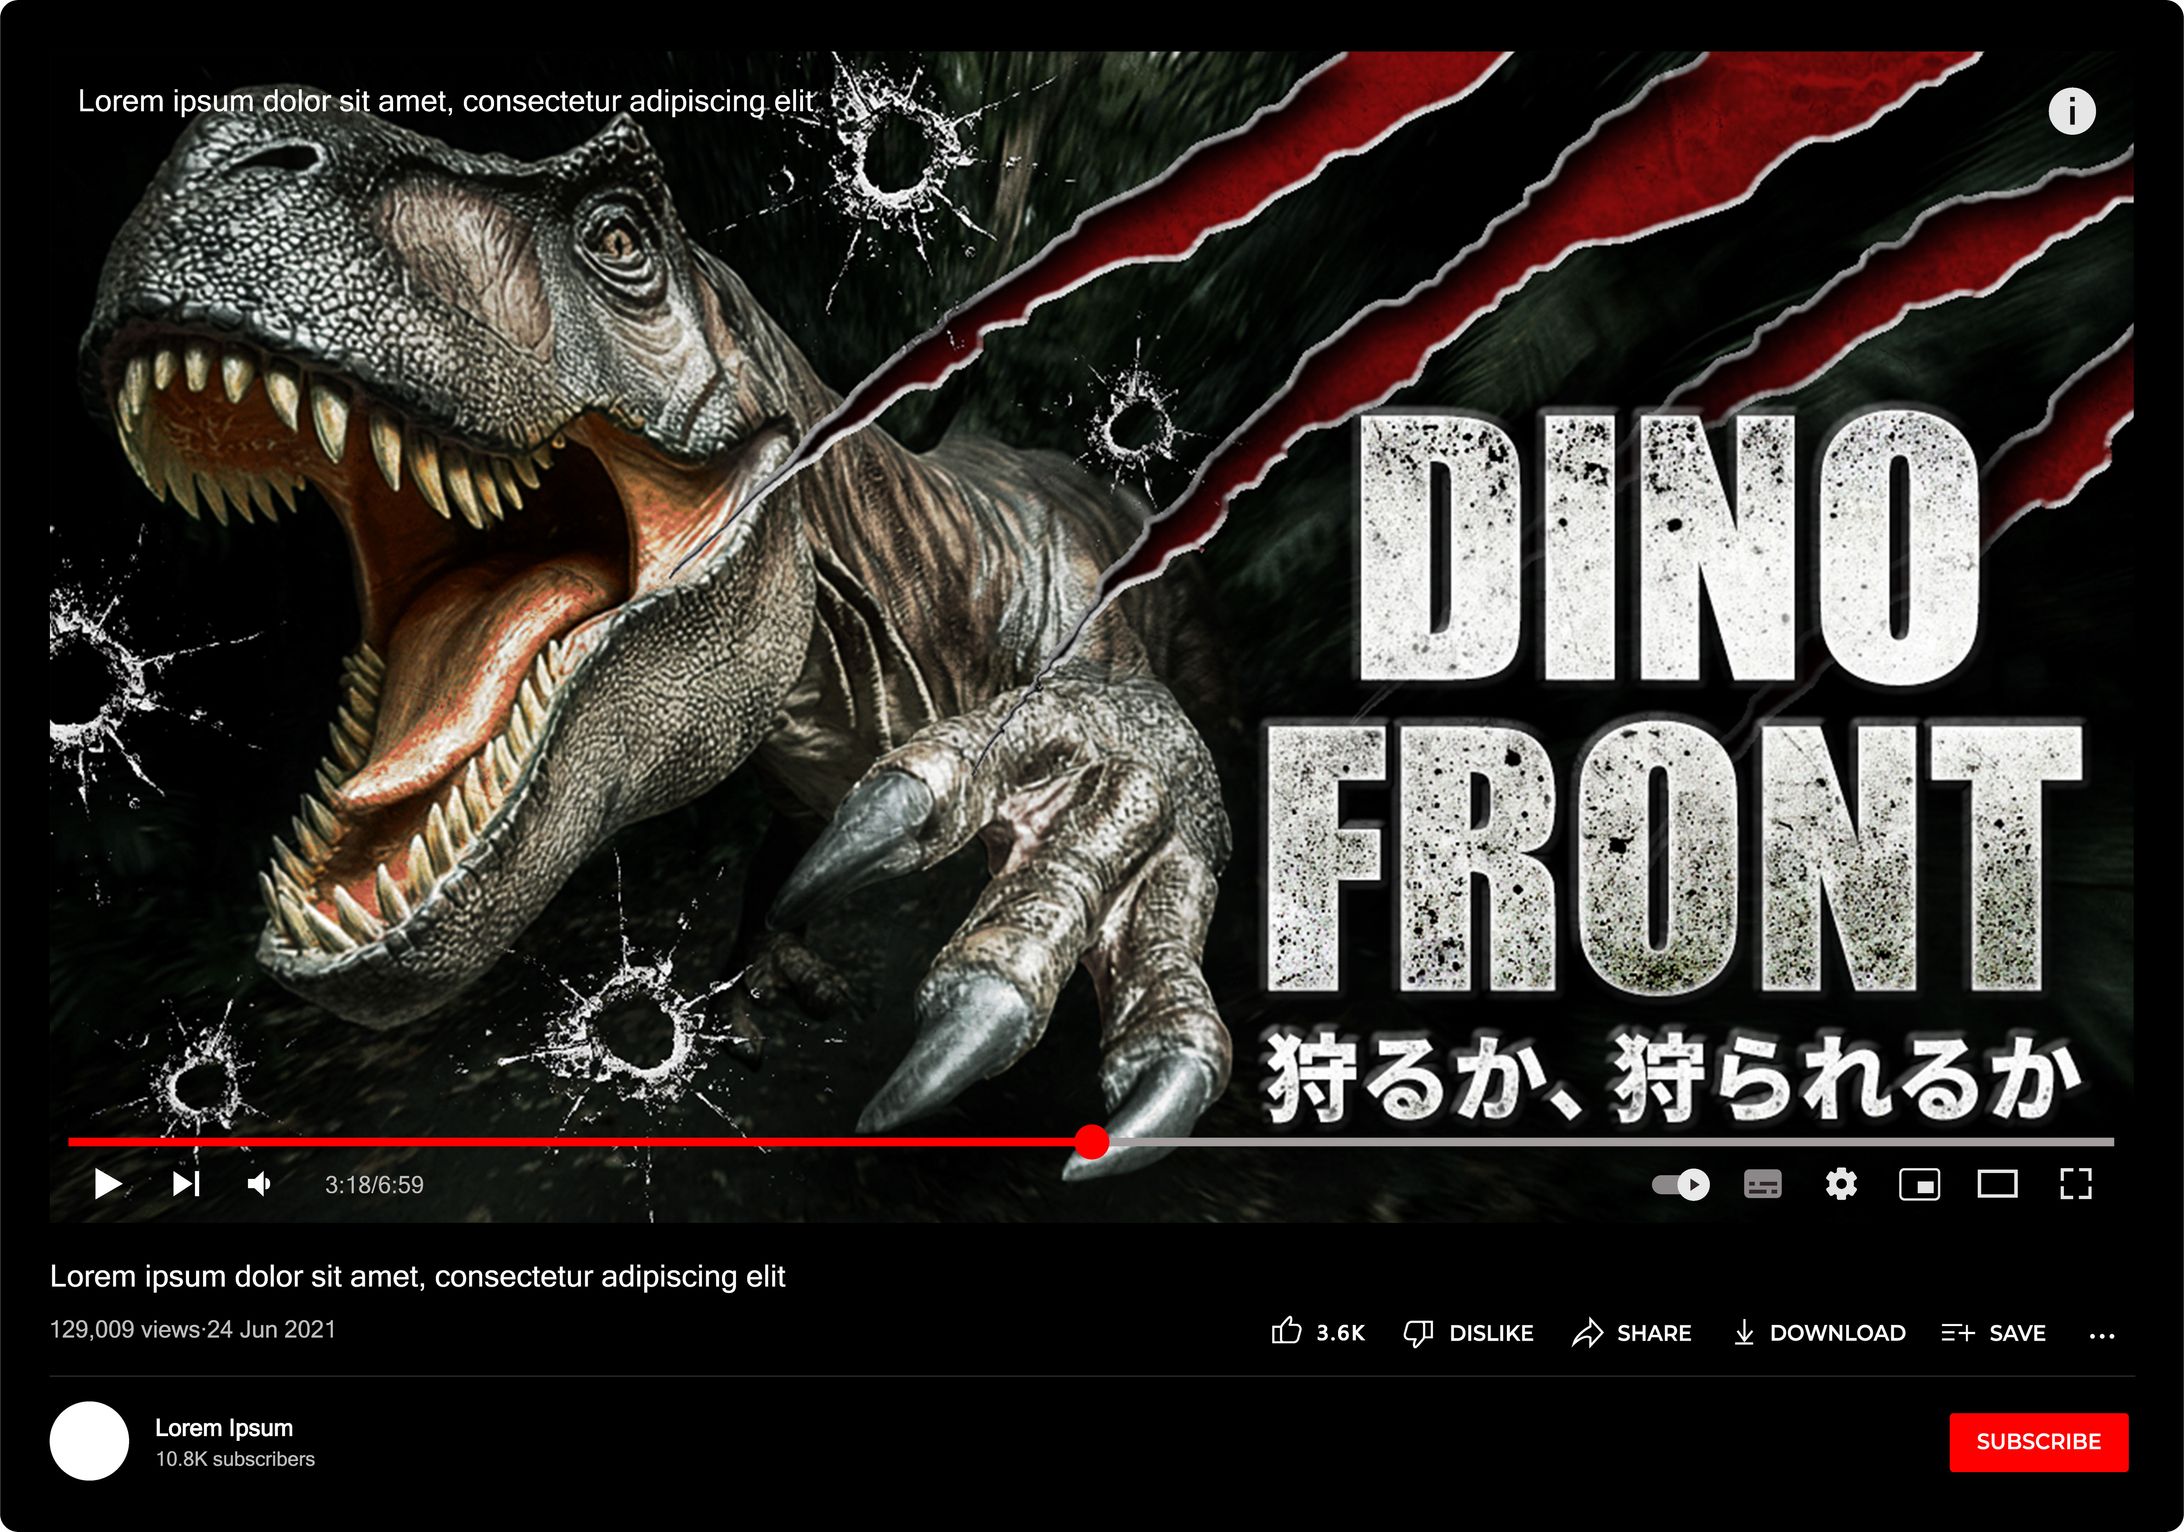Open the SHARE options
Image resolution: width=2184 pixels, height=1532 pixels.
(x=1631, y=1333)
